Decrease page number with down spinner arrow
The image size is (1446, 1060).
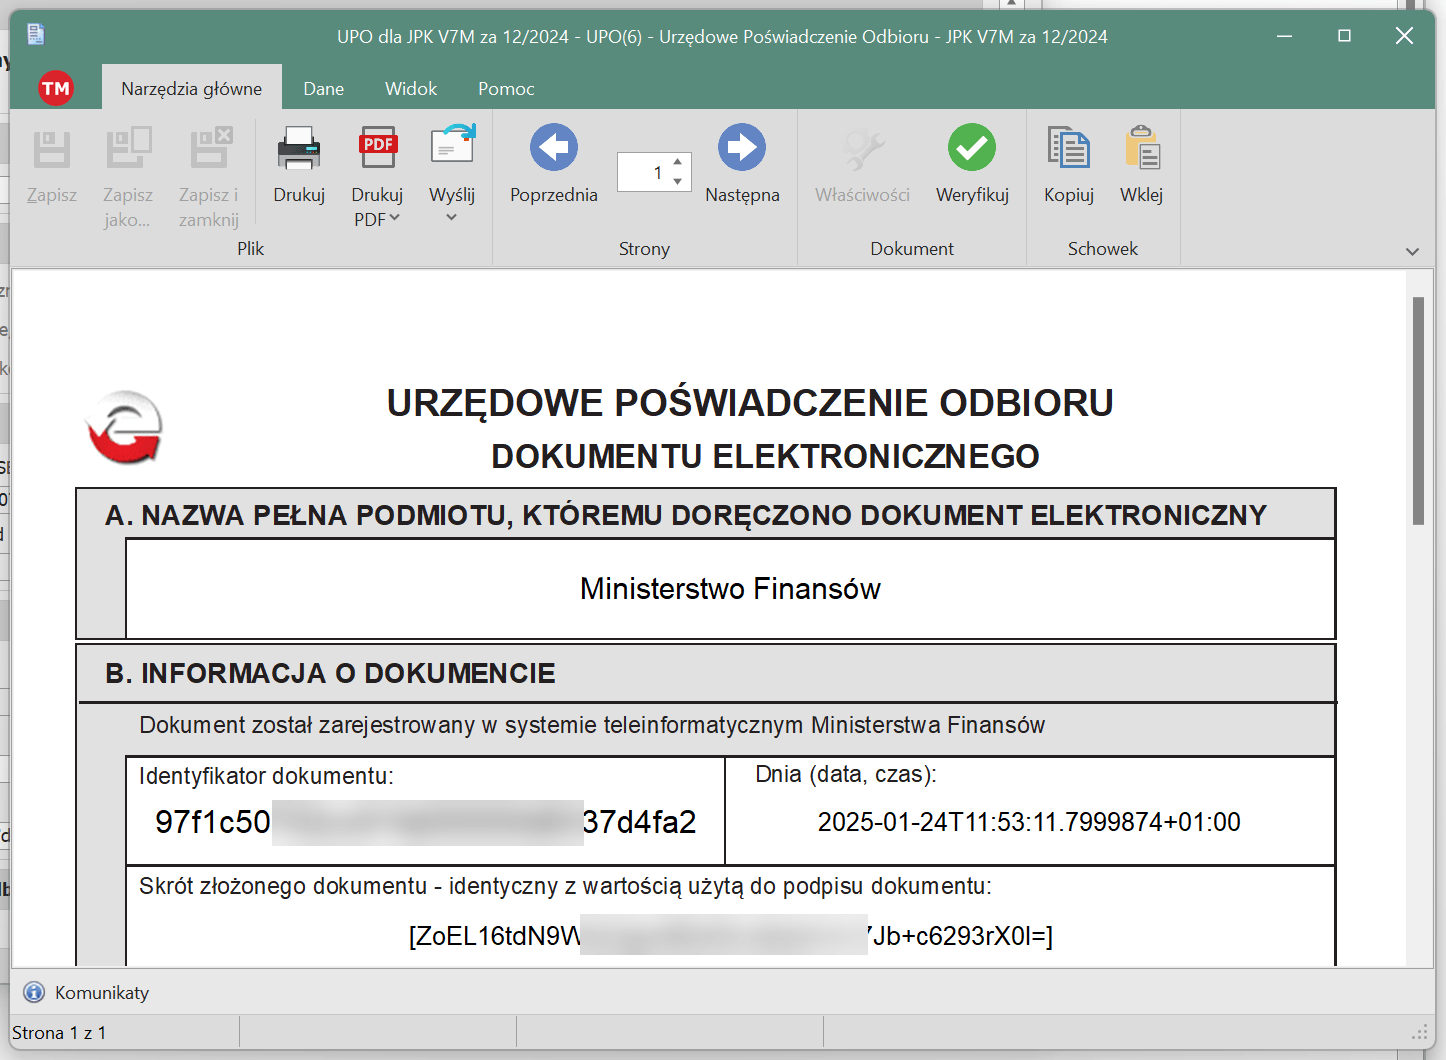coord(678,182)
